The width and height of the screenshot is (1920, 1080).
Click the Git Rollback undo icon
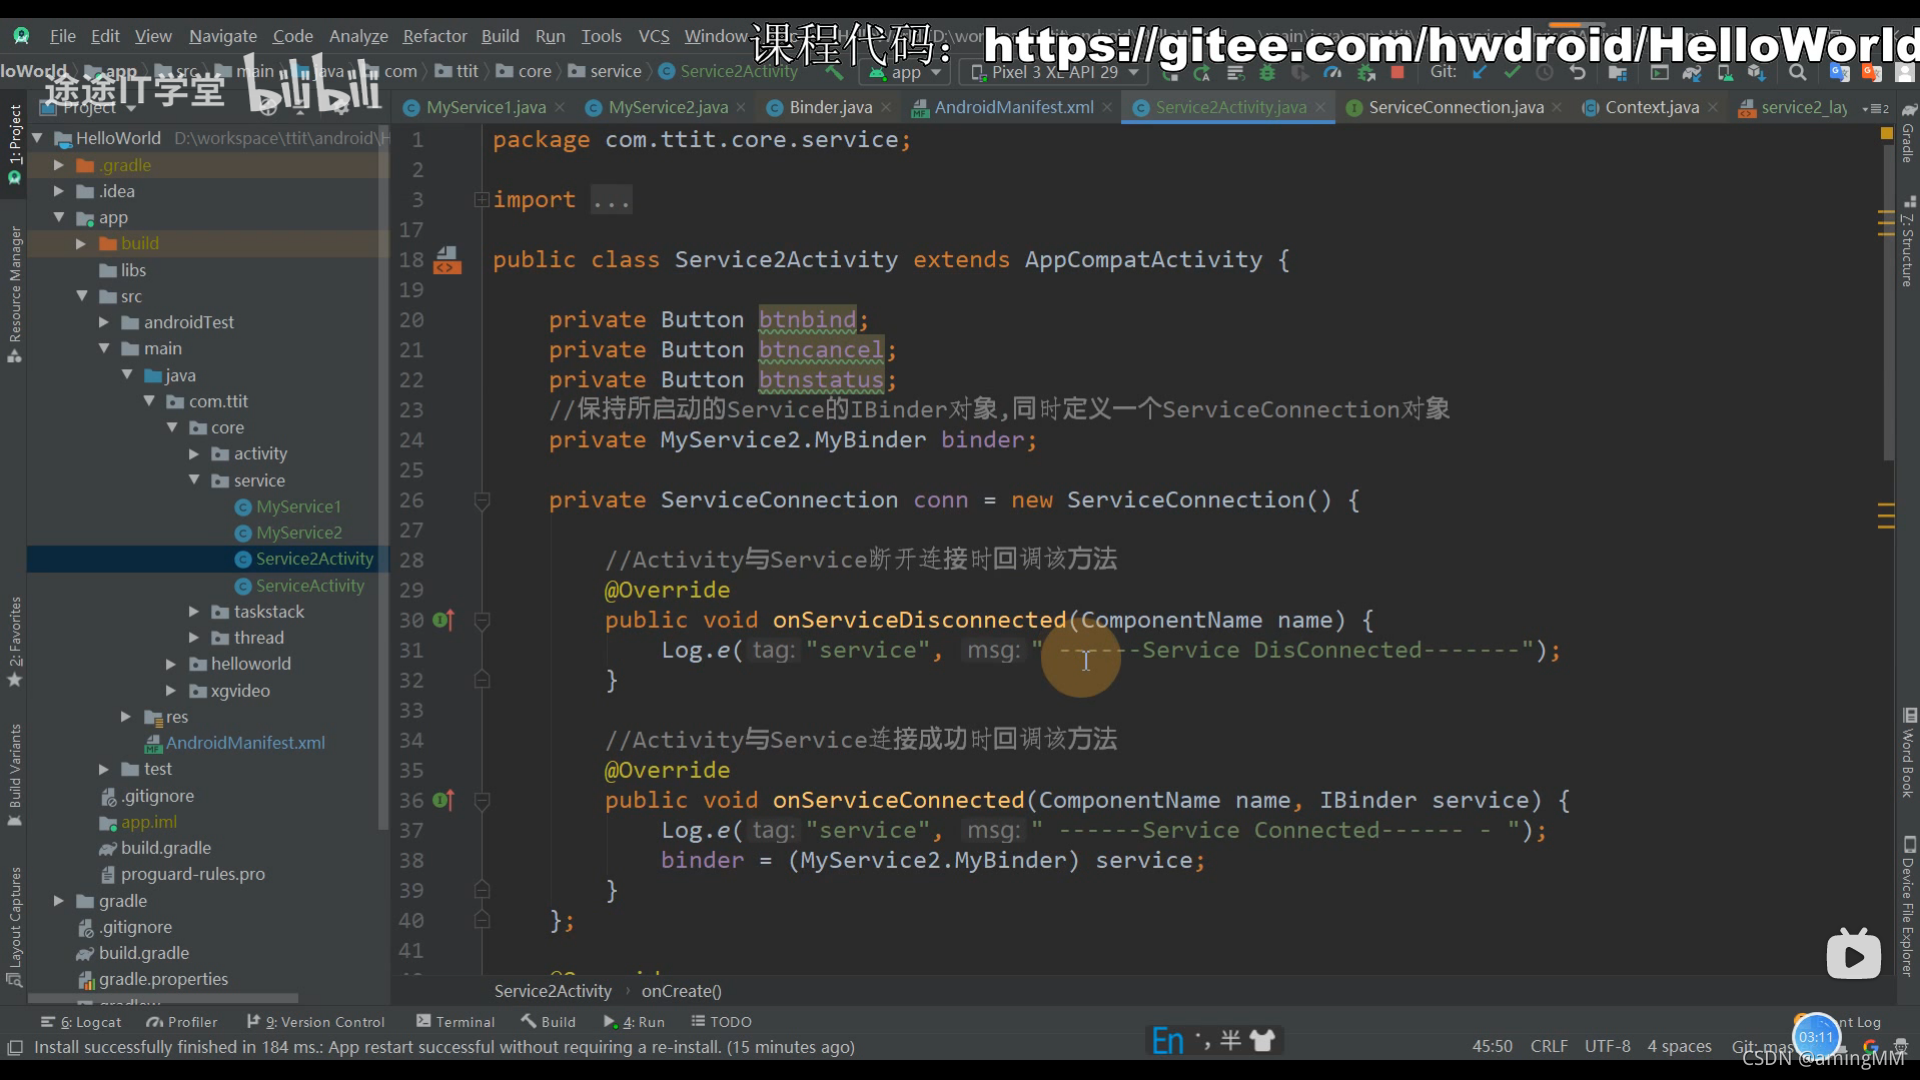pos(1578,72)
